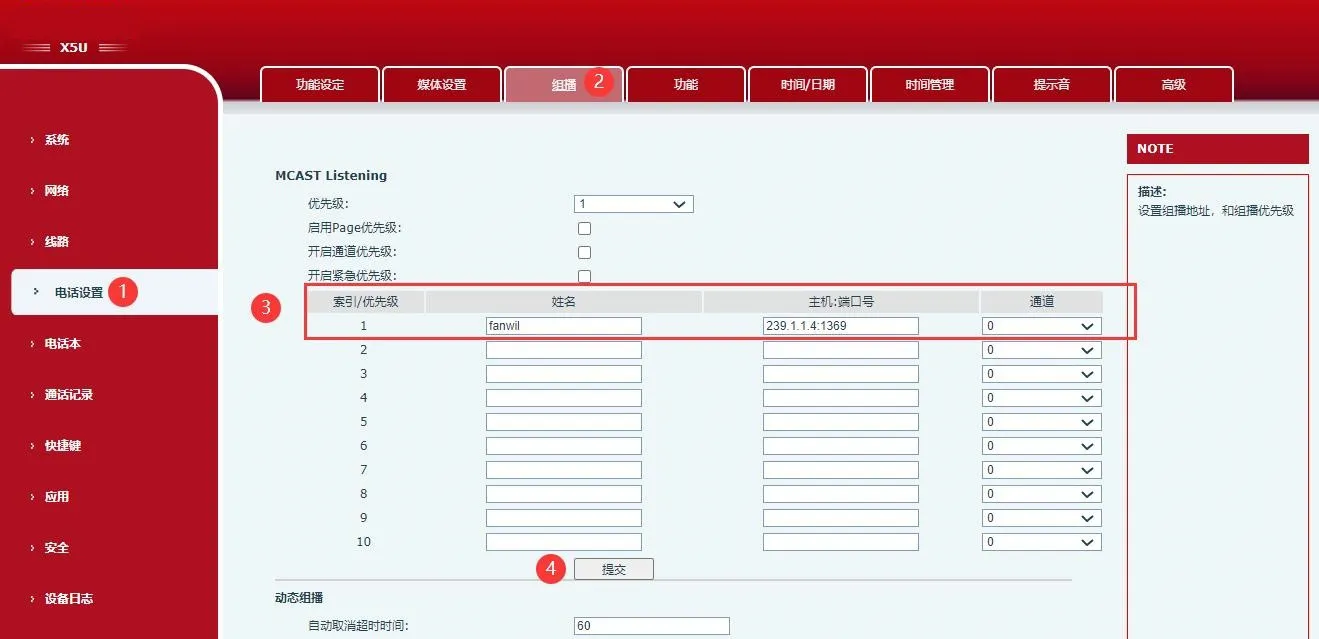Screen dimensions: 1319x639
Task: Open the 系统 sidebar section
Action: click(57, 140)
